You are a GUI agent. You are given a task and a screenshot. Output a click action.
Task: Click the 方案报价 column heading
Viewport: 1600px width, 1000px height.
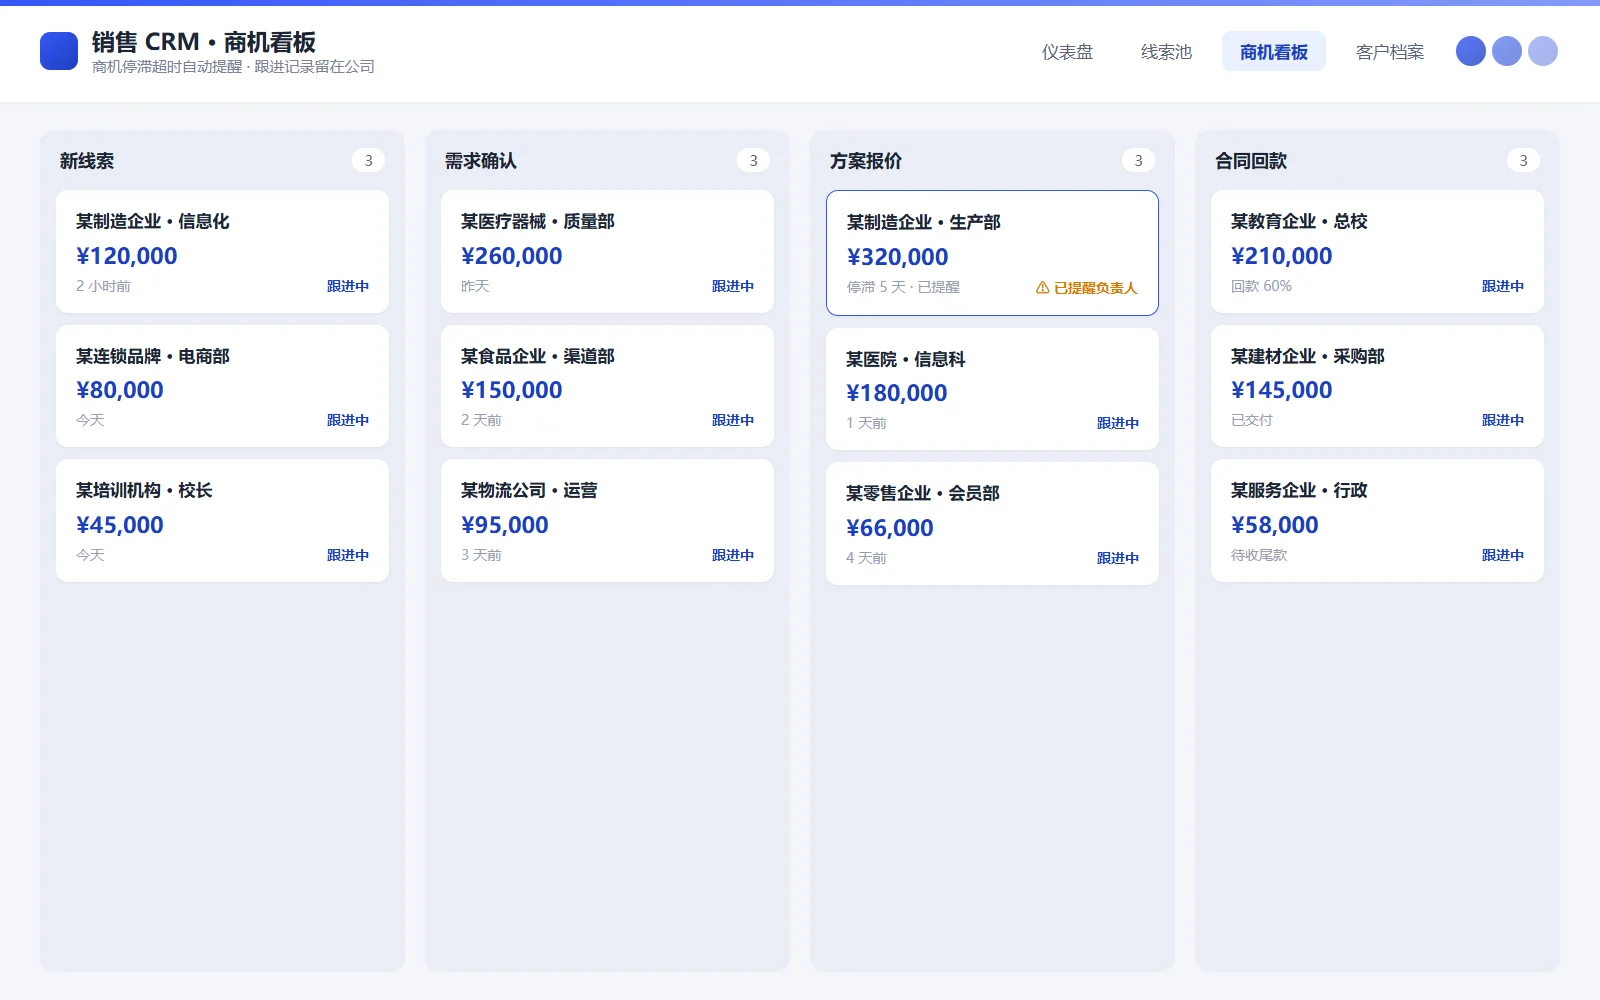[x=866, y=161]
